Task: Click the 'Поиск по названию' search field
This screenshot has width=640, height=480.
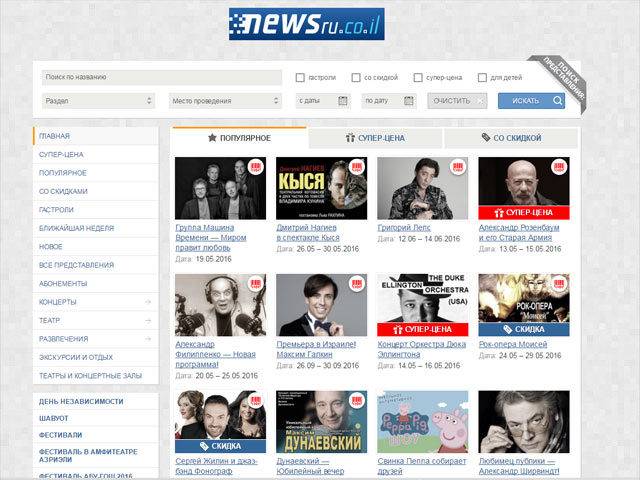Action: pos(162,77)
